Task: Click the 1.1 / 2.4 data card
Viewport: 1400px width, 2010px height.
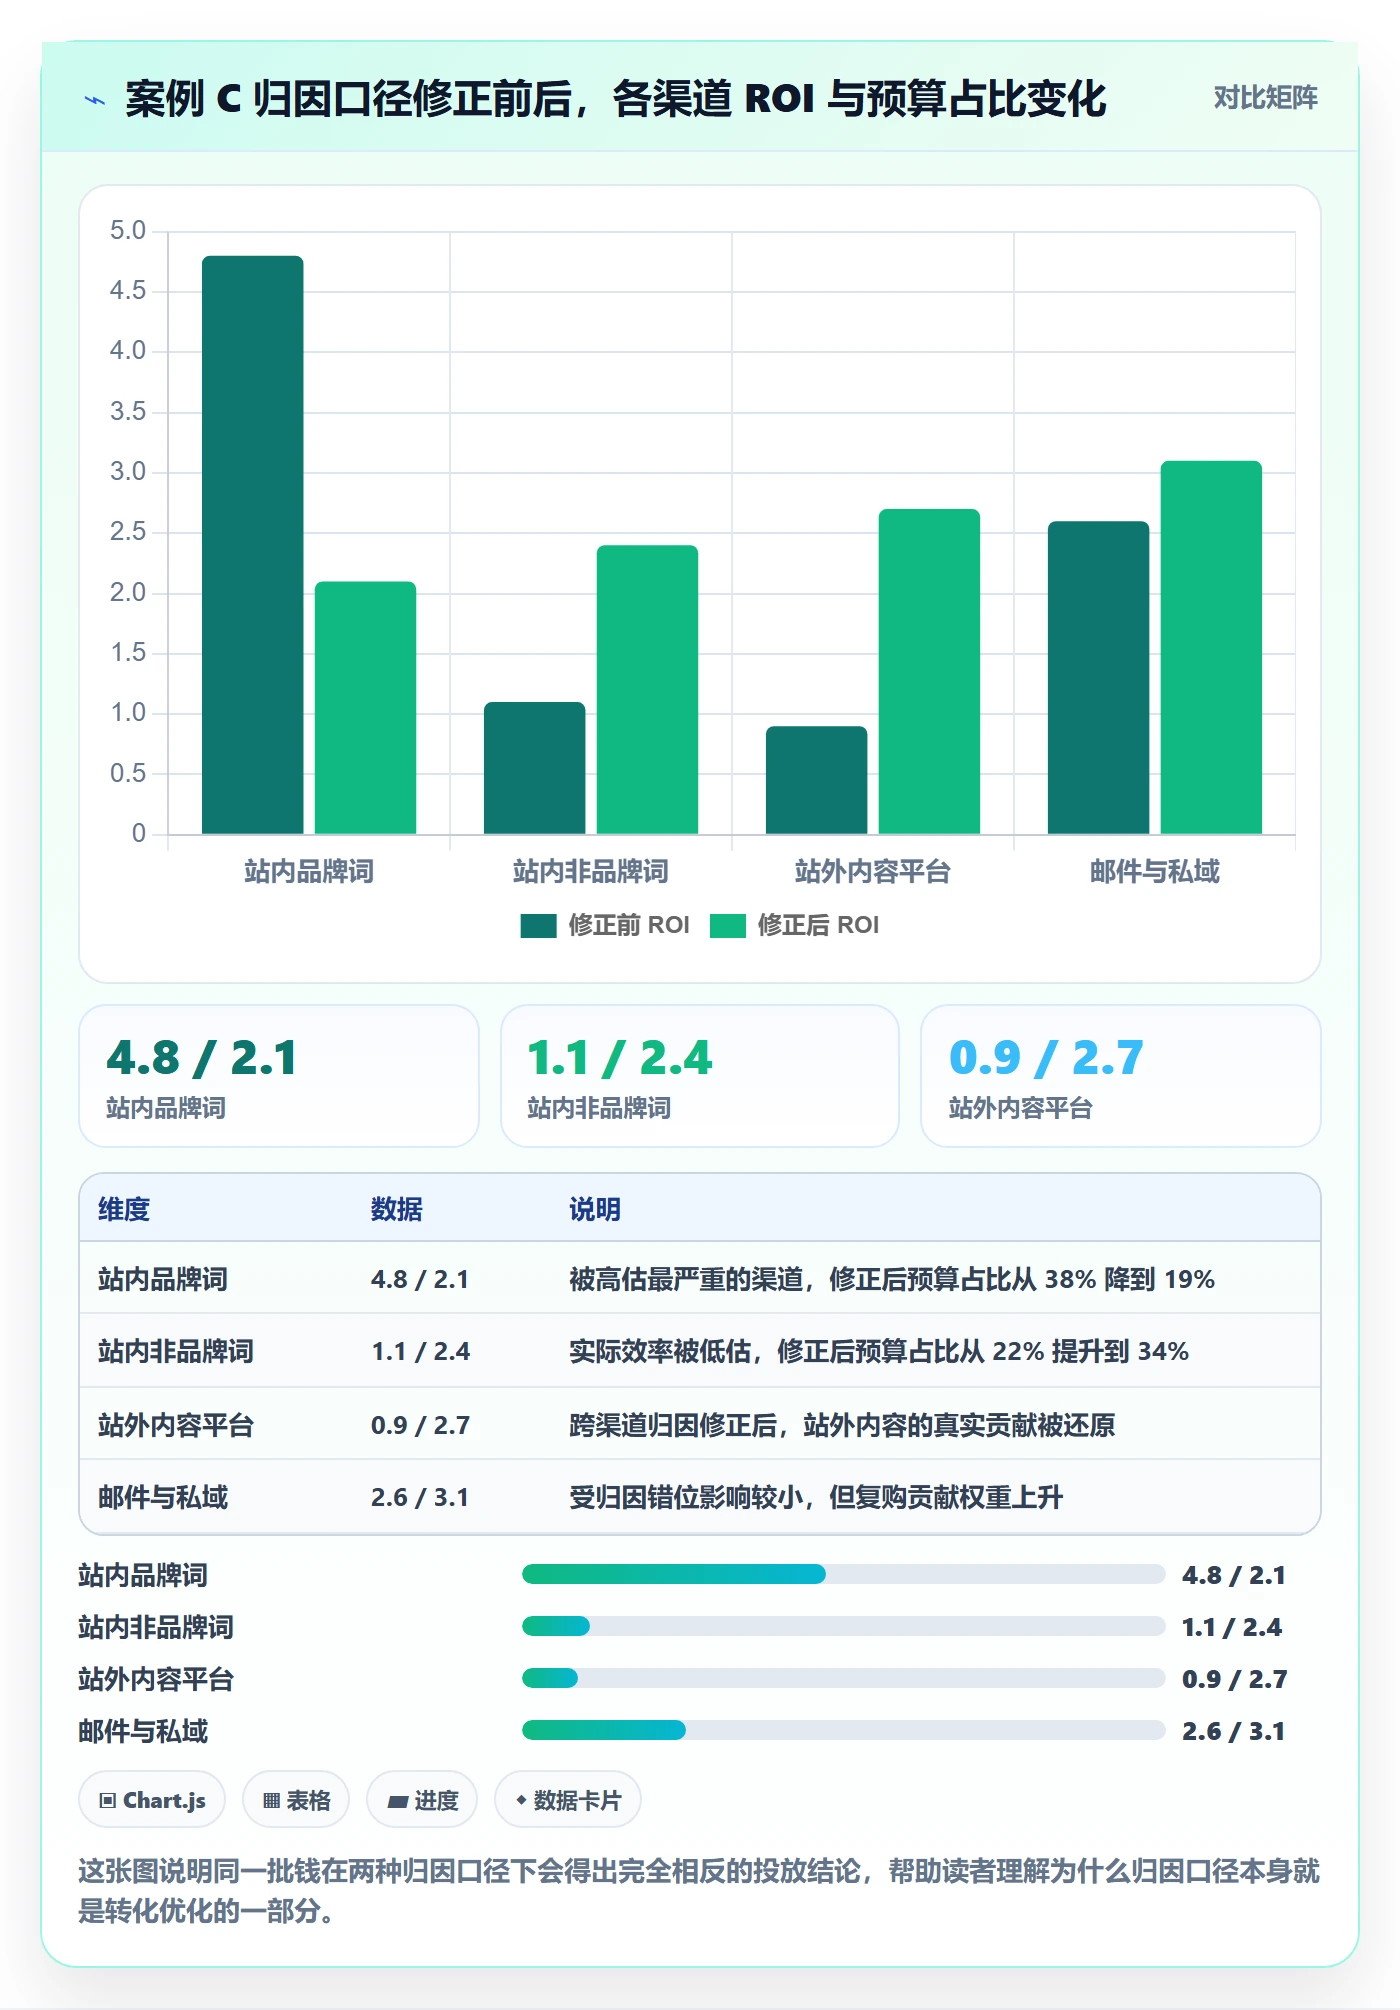Action: (x=700, y=1076)
